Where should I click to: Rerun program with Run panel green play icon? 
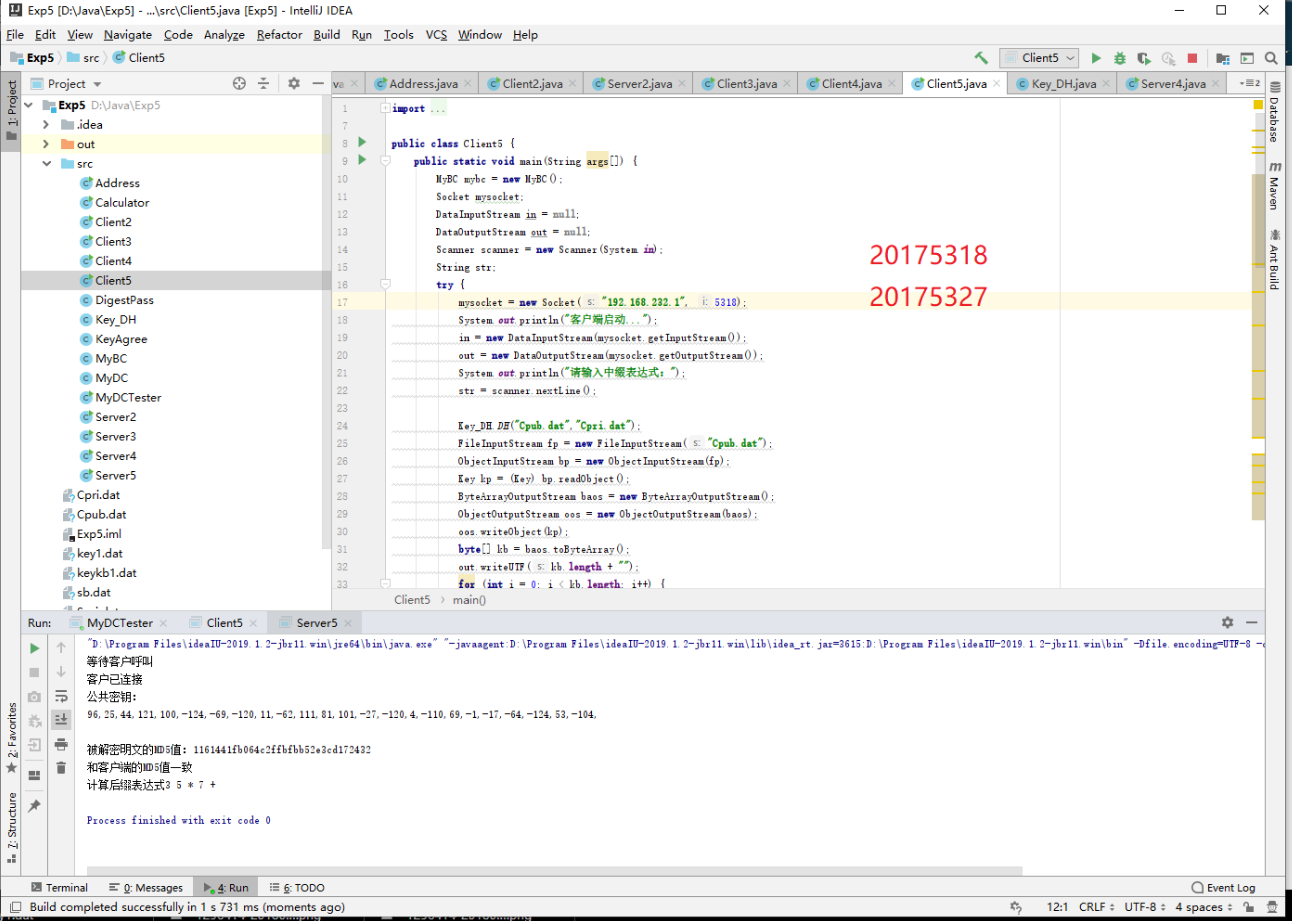pos(34,648)
